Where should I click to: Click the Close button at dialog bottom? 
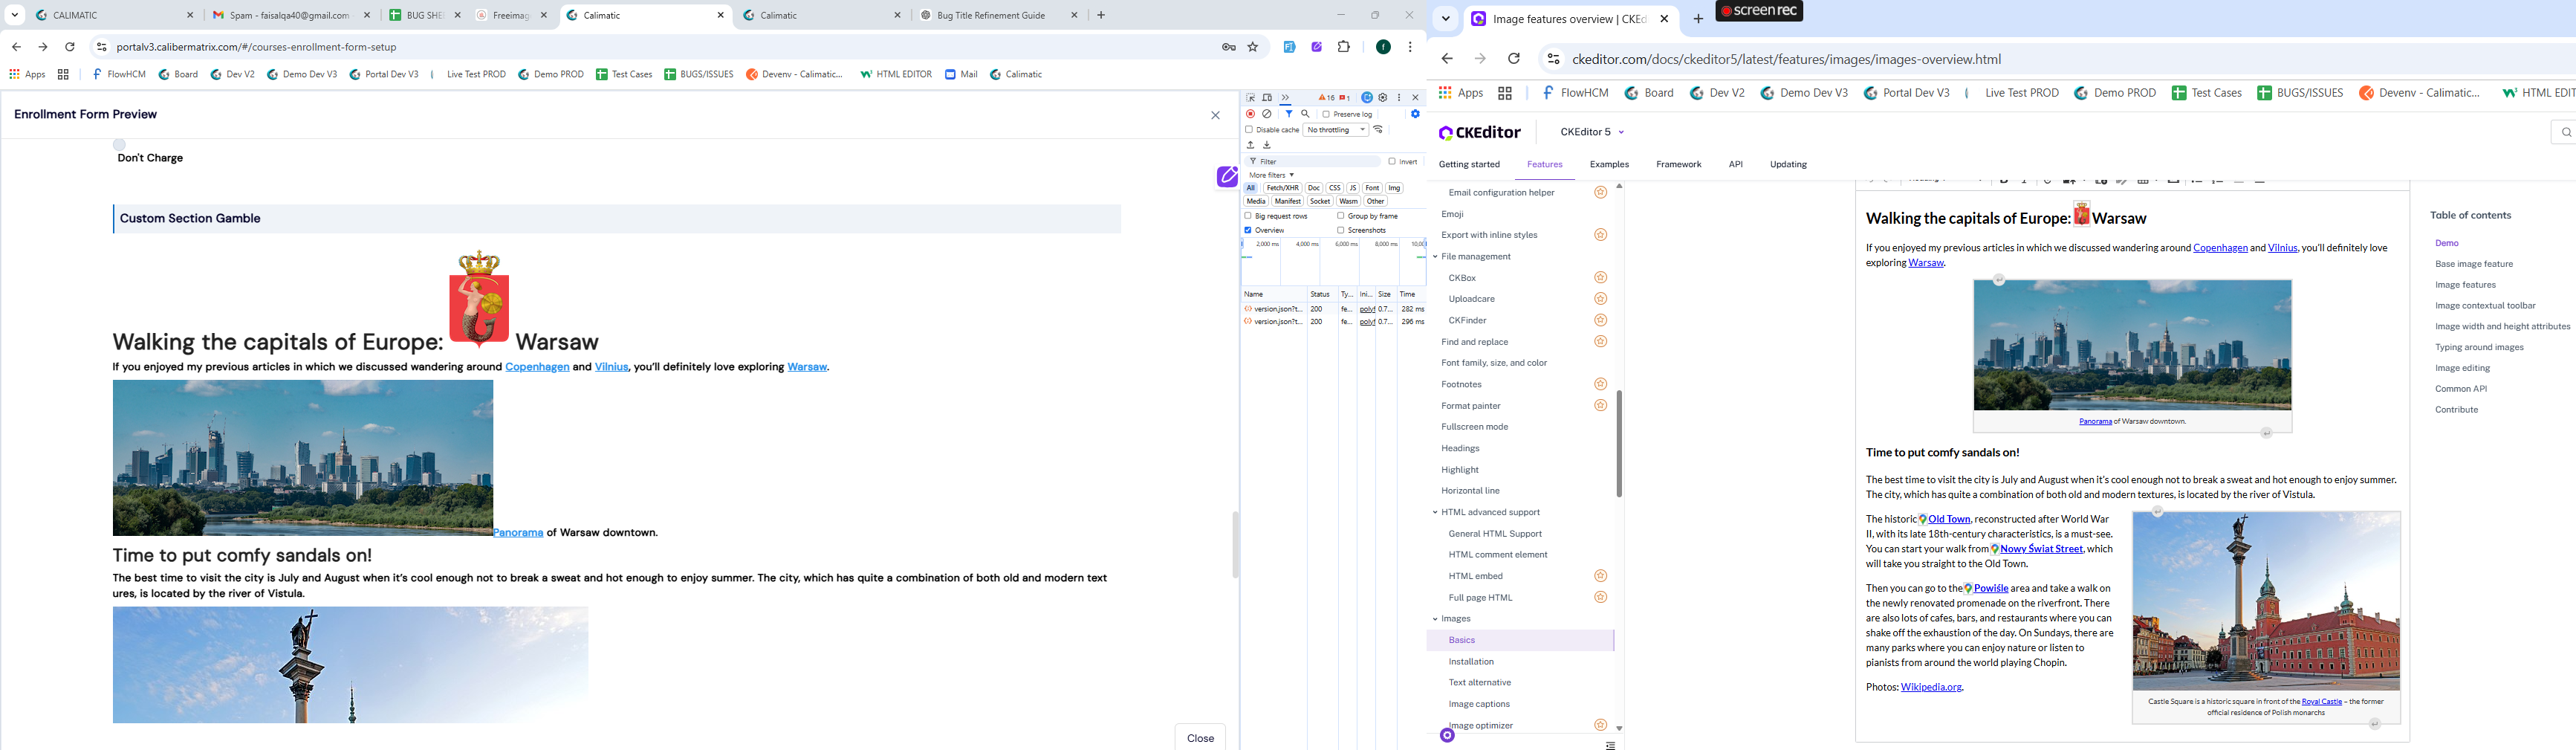pyautogui.click(x=1200, y=738)
